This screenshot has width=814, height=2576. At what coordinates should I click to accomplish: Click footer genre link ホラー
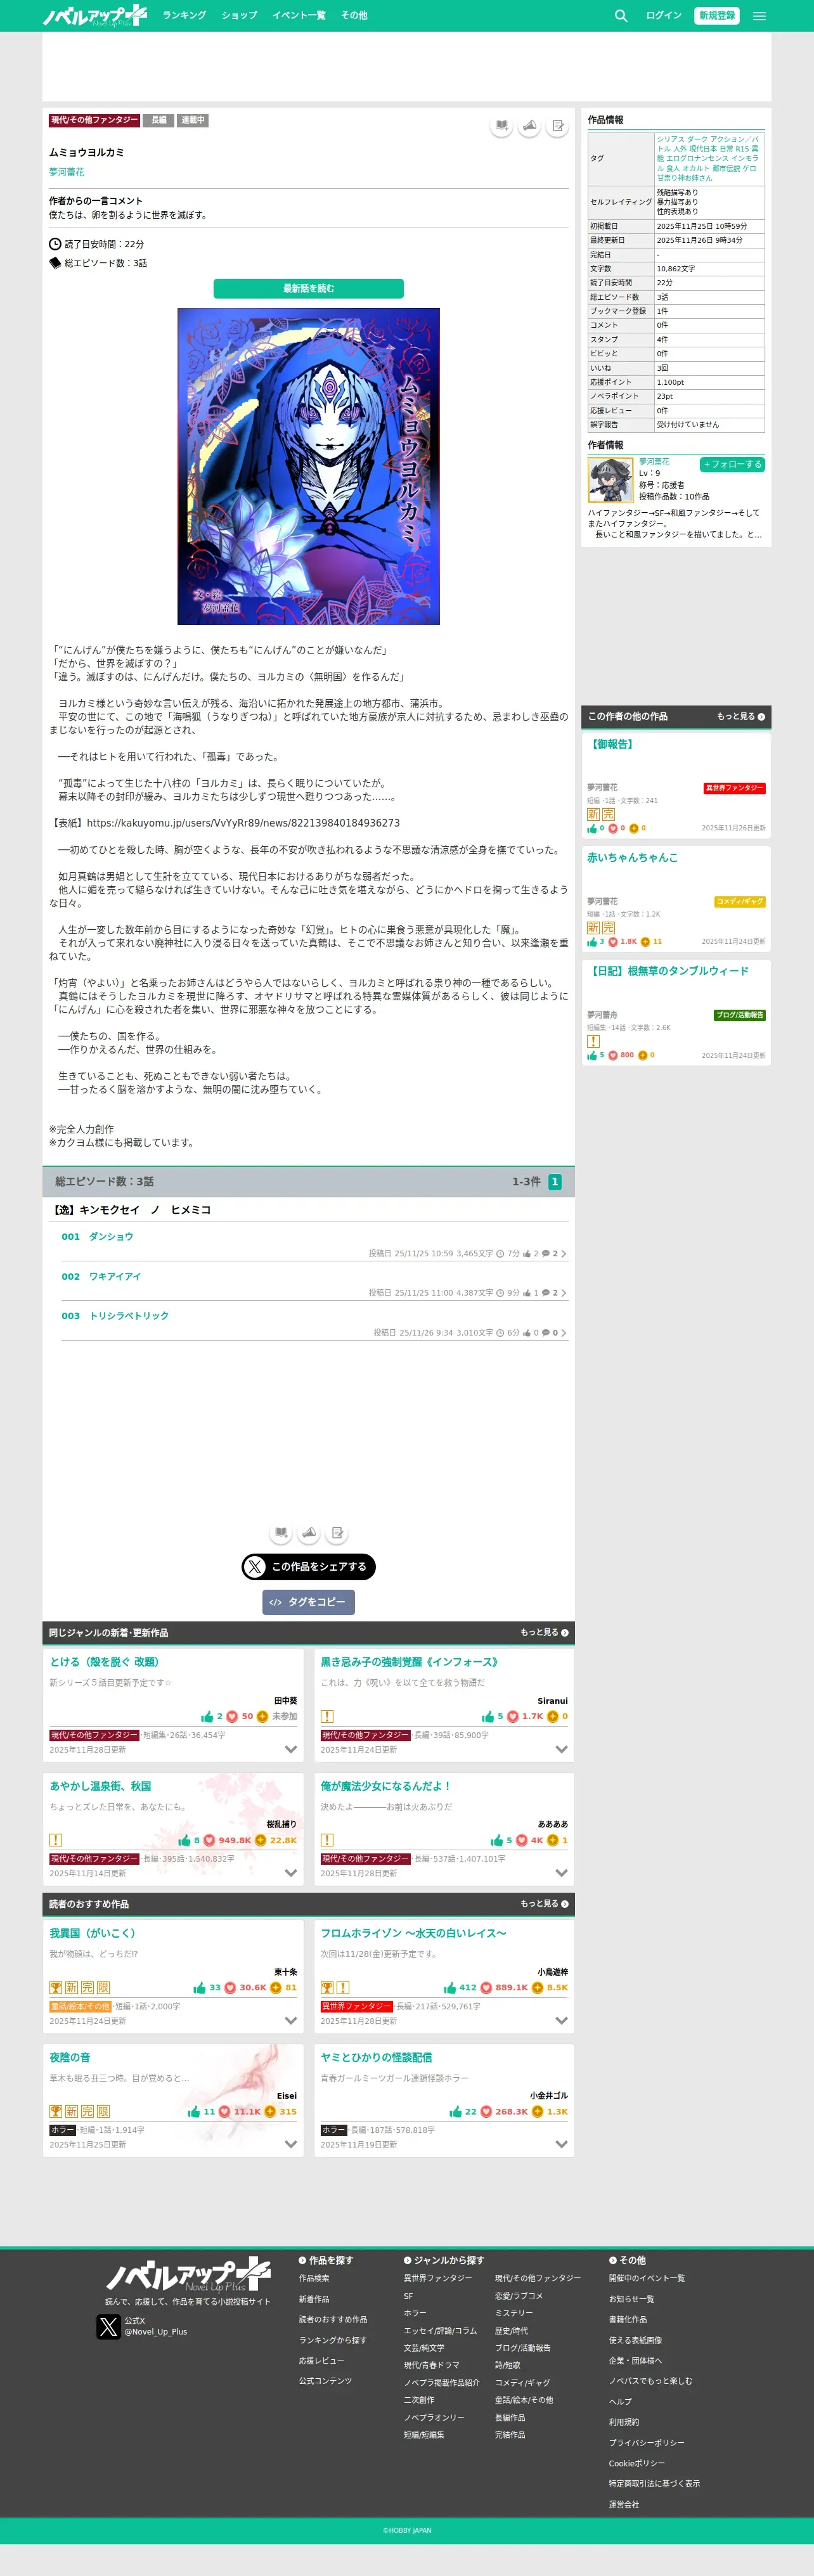[x=415, y=2313]
